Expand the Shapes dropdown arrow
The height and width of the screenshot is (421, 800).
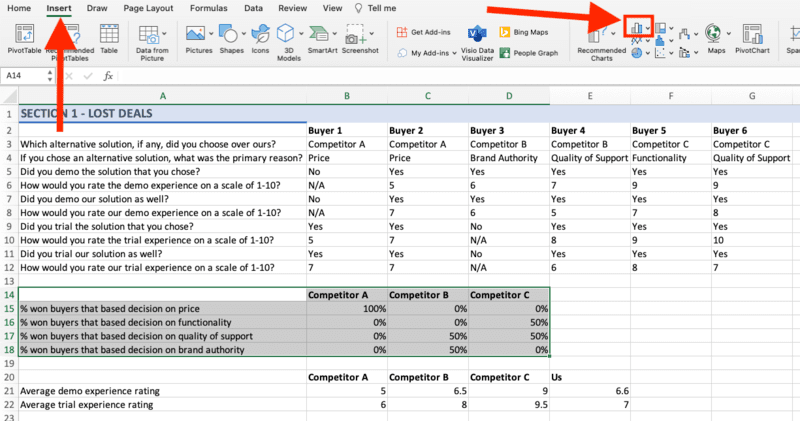[245, 31]
